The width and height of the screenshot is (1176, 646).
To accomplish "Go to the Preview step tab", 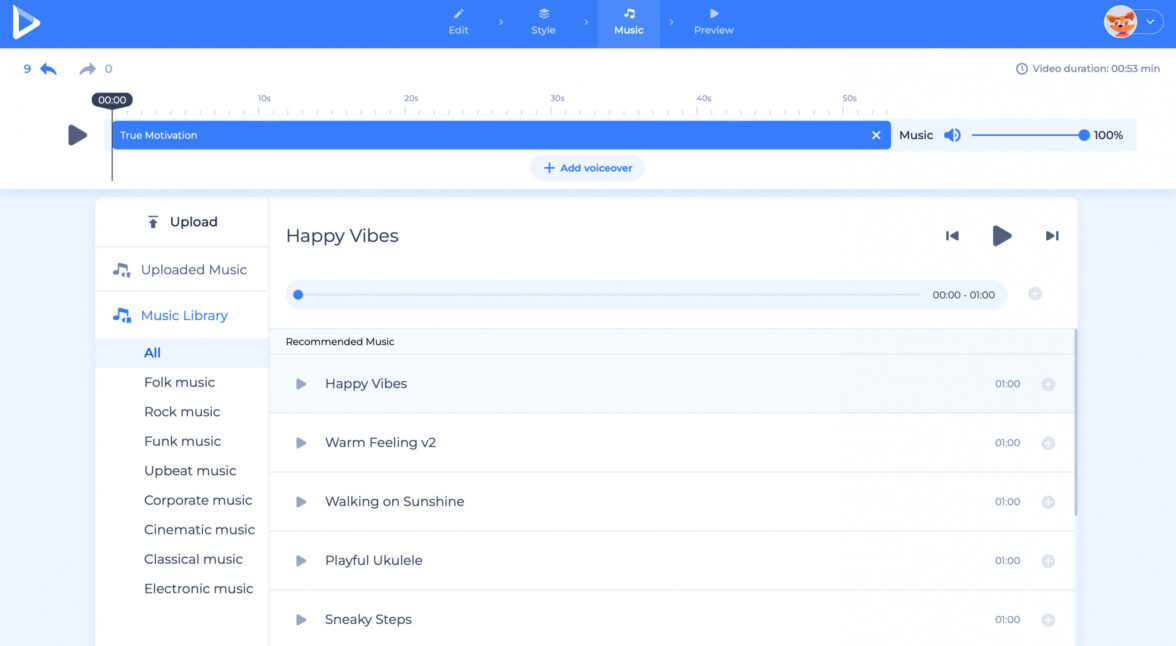I will 713,22.
